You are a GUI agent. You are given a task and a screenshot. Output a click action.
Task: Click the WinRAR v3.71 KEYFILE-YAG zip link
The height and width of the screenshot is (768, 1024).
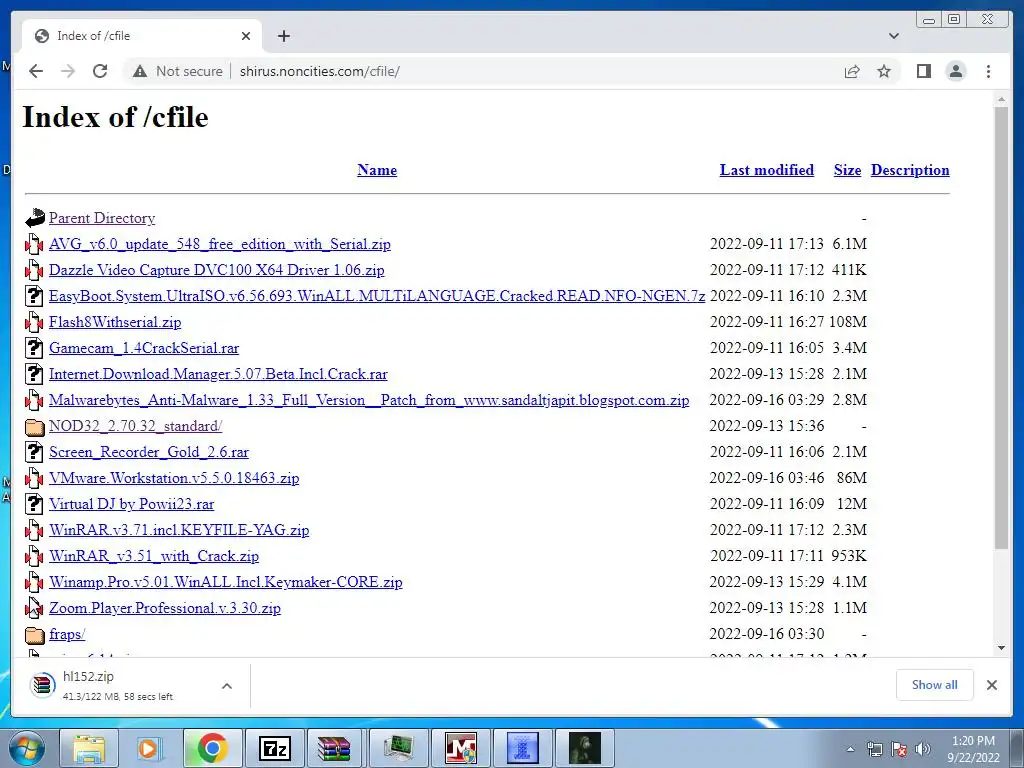click(x=179, y=530)
